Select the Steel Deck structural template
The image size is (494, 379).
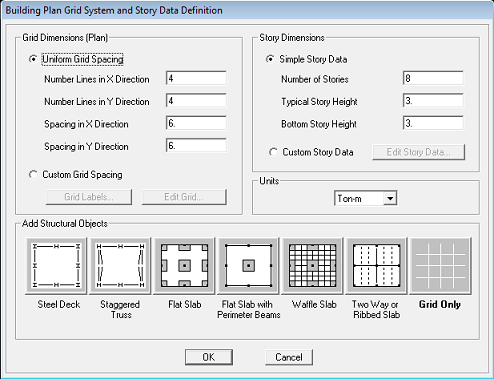(x=56, y=266)
